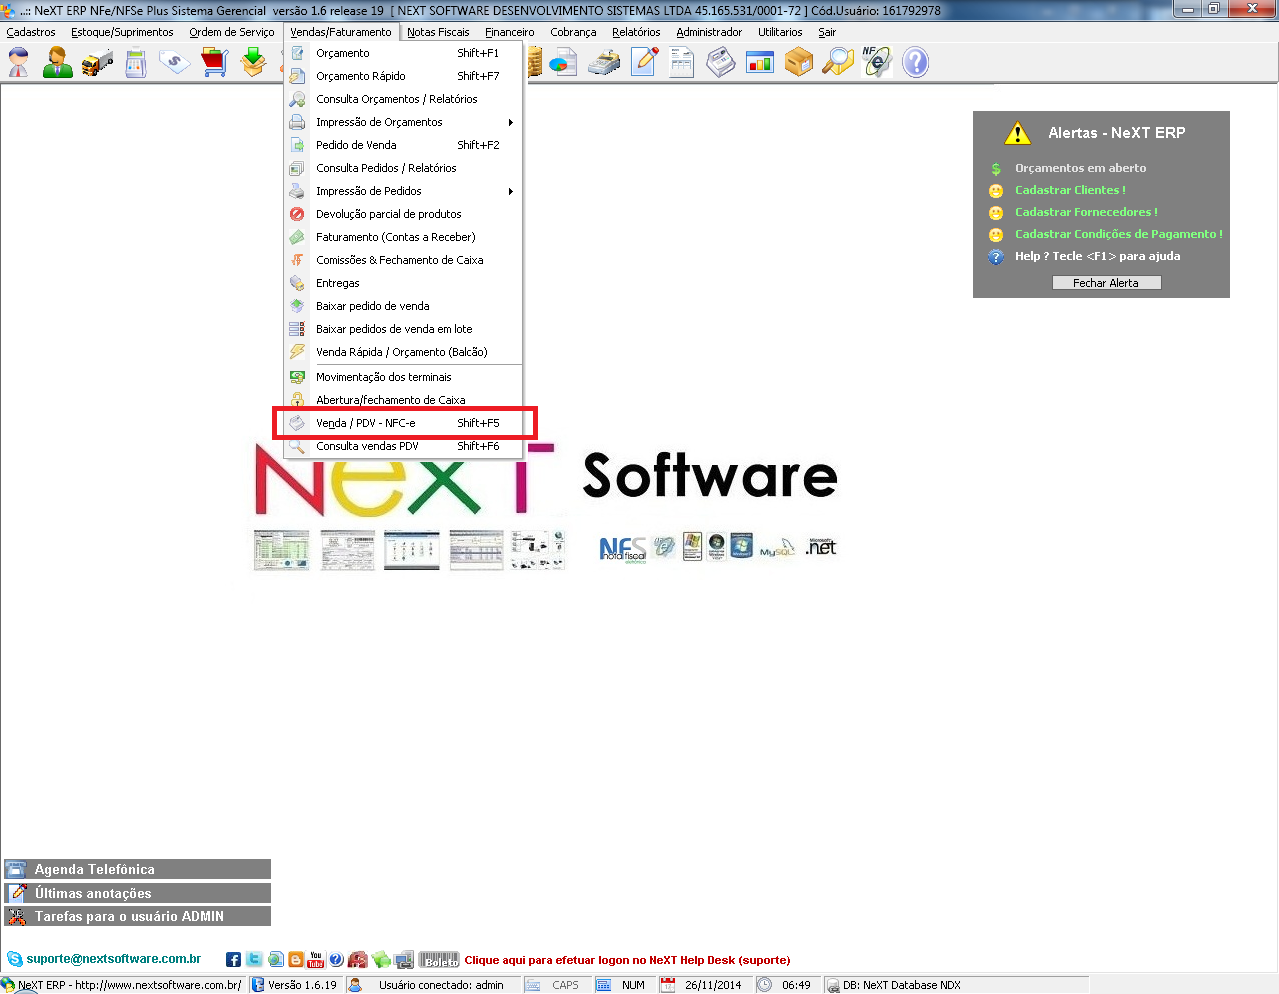Image resolution: width=1279 pixels, height=994 pixels.
Task: Select Comissões & Fechamento de Caixa
Action: pos(404,260)
